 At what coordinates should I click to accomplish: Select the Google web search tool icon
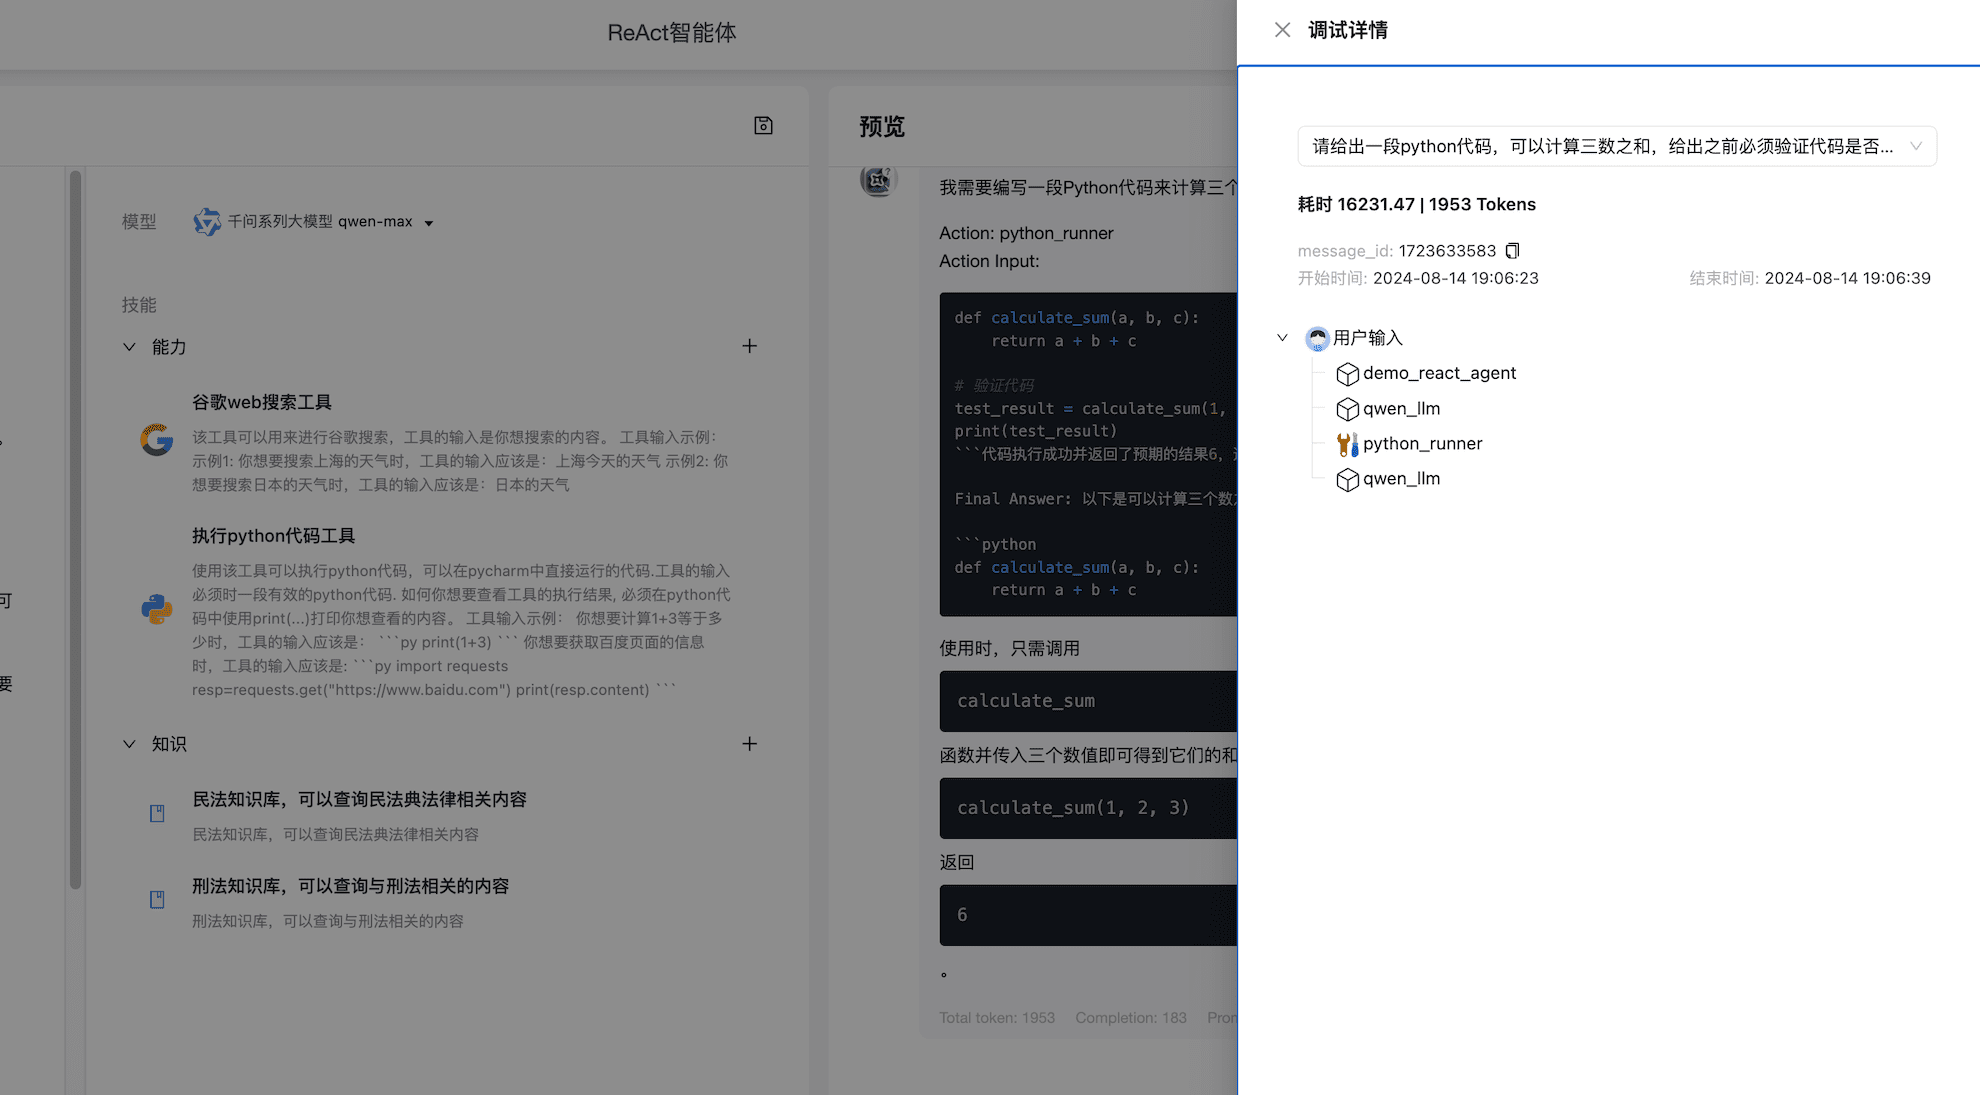157,441
